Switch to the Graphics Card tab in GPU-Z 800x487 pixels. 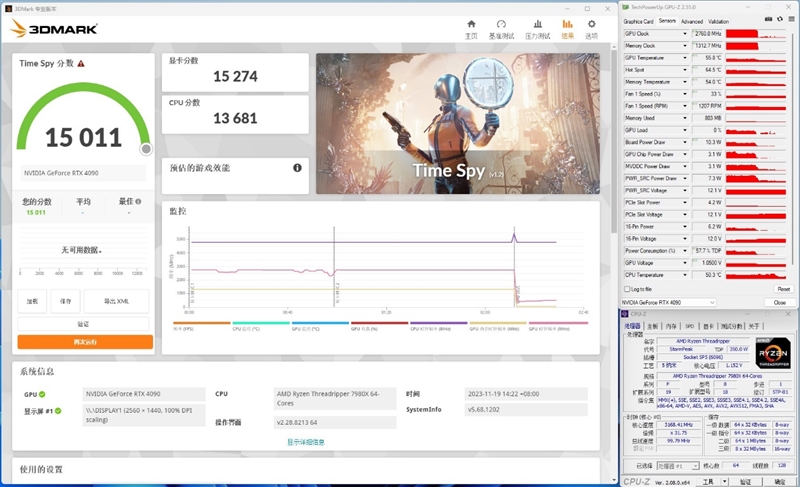(638, 21)
